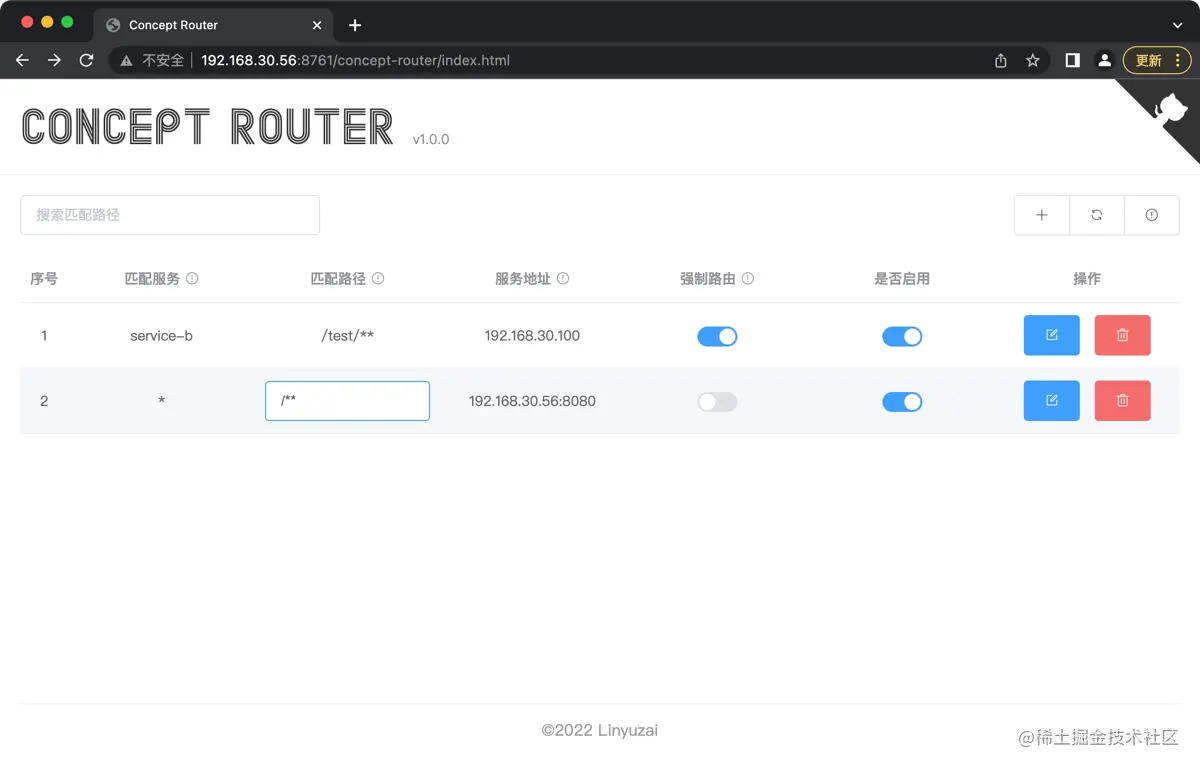The width and height of the screenshot is (1200, 769).
Task: Open a new browser tab
Action: tap(355, 25)
